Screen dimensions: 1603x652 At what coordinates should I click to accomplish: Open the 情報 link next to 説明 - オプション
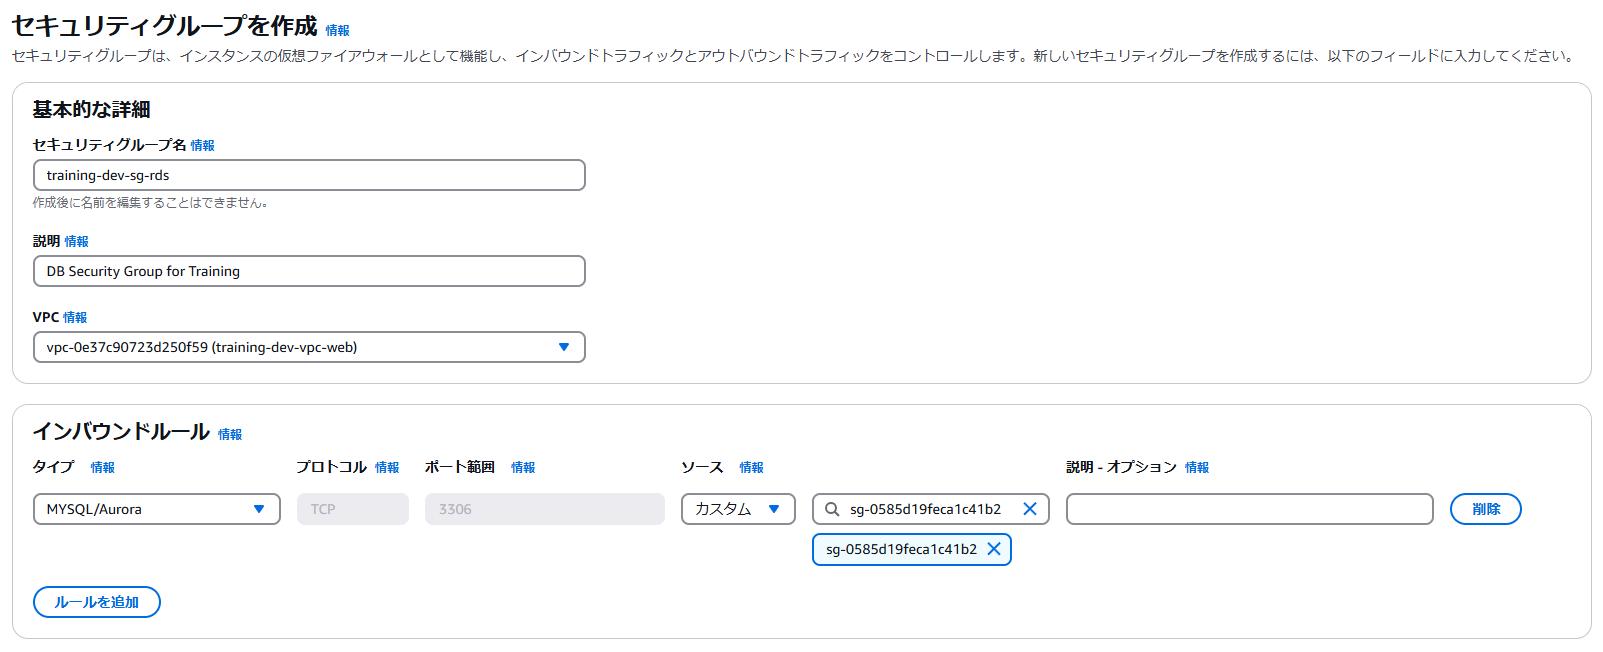[1197, 467]
